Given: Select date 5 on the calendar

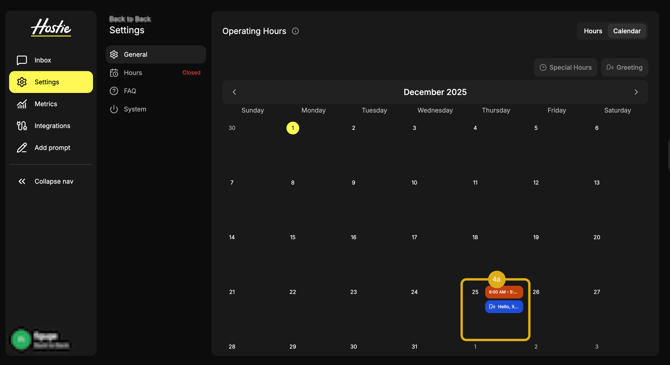Looking at the screenshot, I should (536, 128).
